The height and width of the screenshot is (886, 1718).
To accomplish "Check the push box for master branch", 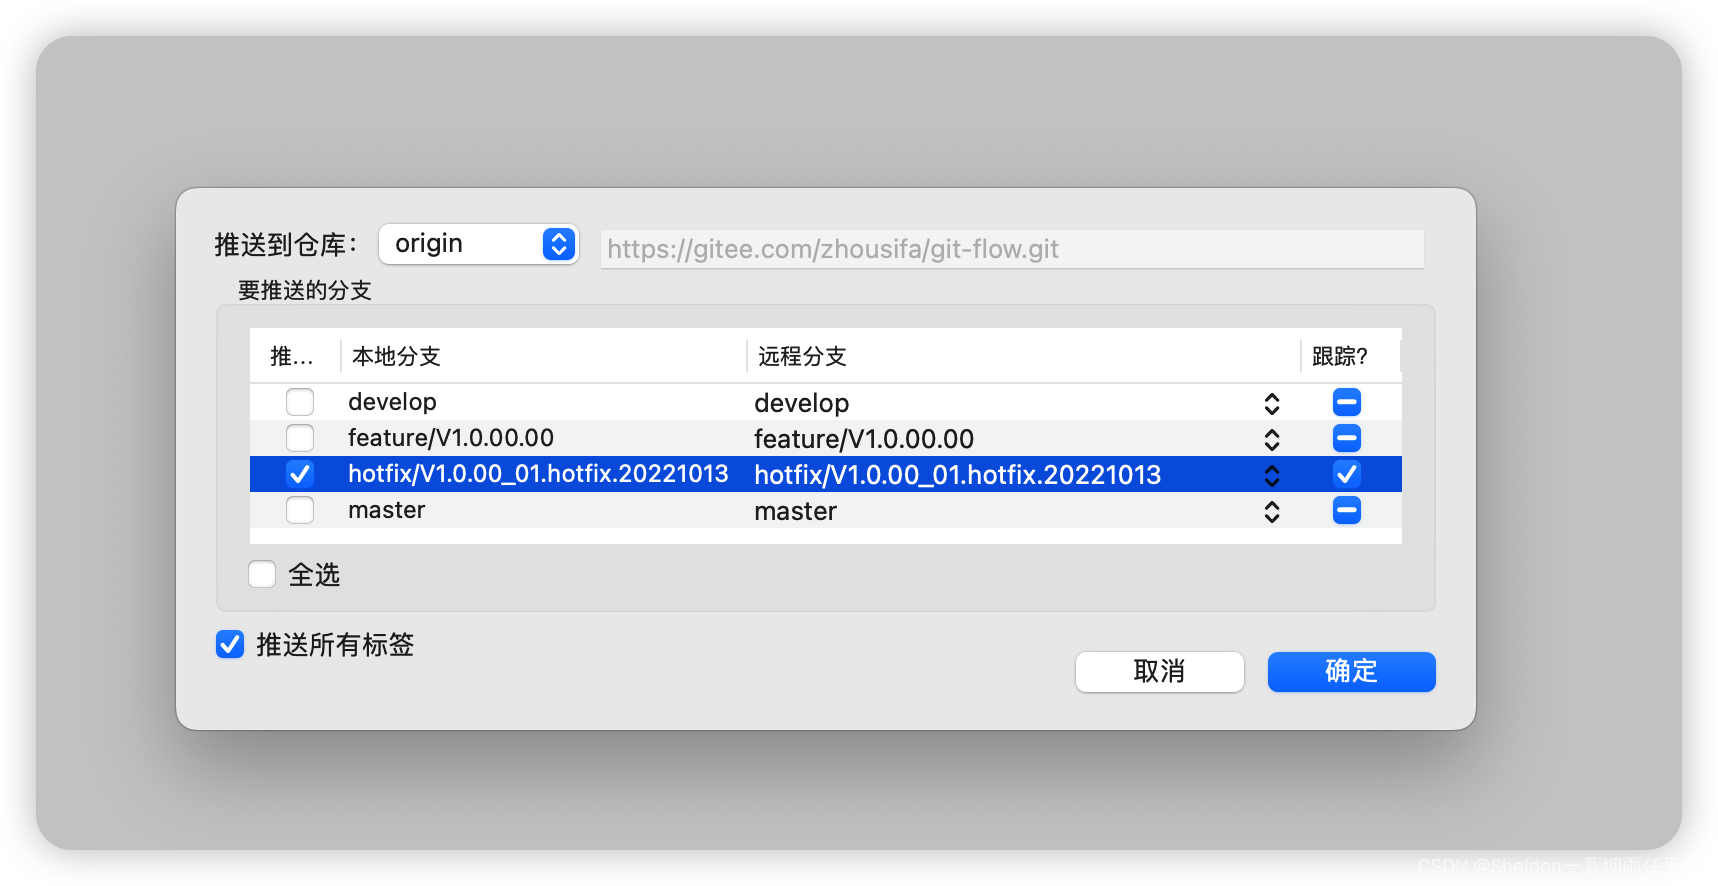I will pos(300,510).
